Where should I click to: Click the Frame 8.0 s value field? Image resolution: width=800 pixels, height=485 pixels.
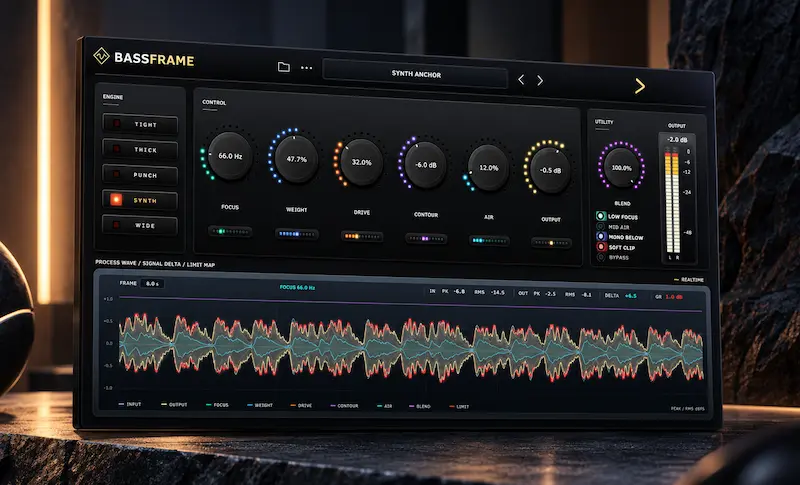pos(152,284)
